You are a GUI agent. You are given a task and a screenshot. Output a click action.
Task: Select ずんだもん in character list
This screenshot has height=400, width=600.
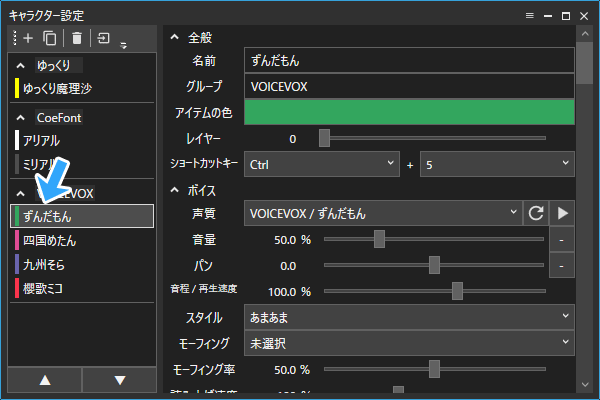point(82,216)
